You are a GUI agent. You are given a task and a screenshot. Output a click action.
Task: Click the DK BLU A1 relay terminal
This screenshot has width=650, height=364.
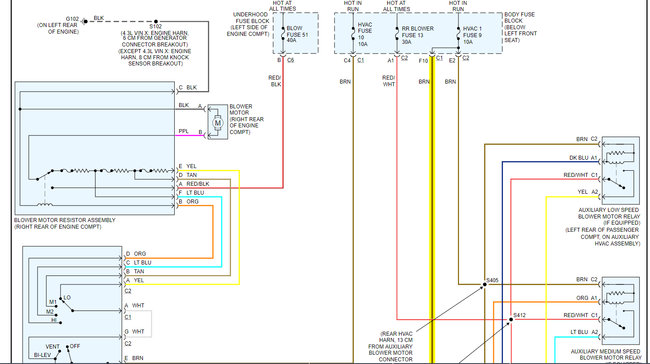click(x=583, y=158)
